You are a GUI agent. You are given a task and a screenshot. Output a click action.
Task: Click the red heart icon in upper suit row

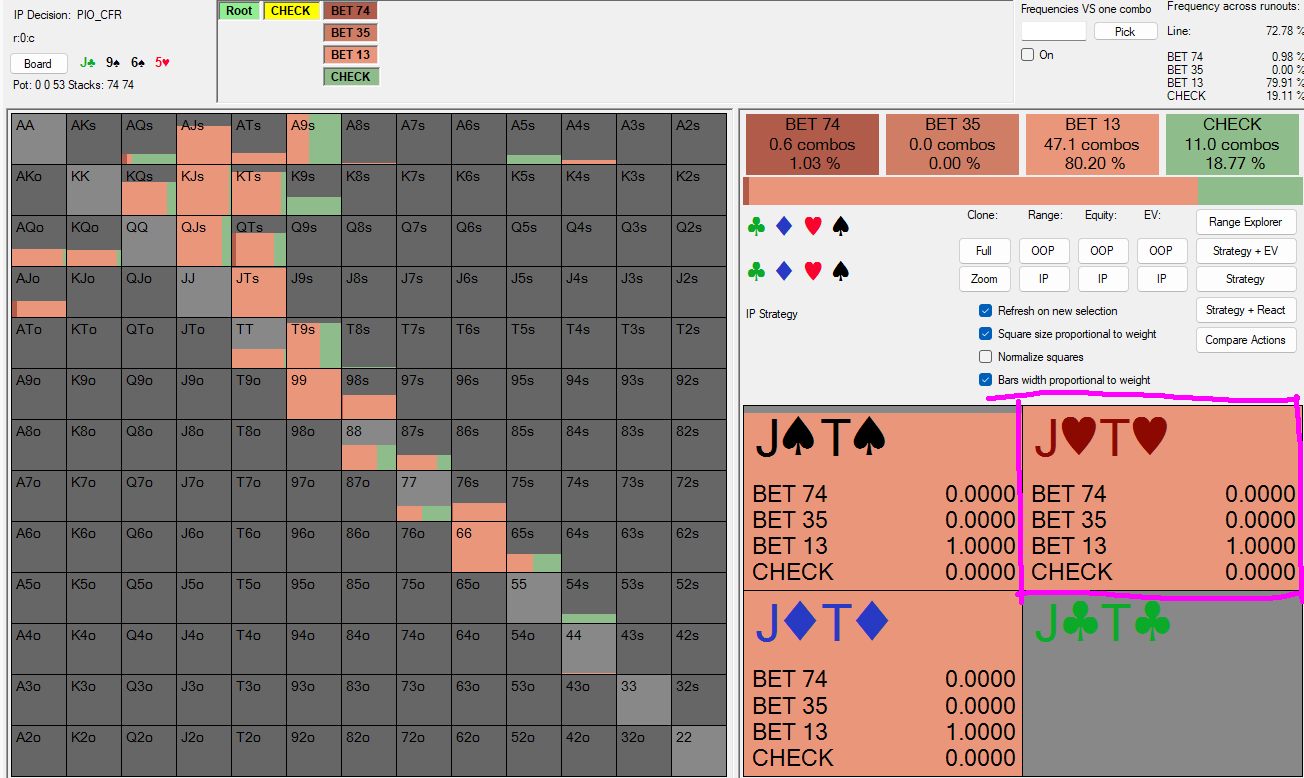coord(813,227)
